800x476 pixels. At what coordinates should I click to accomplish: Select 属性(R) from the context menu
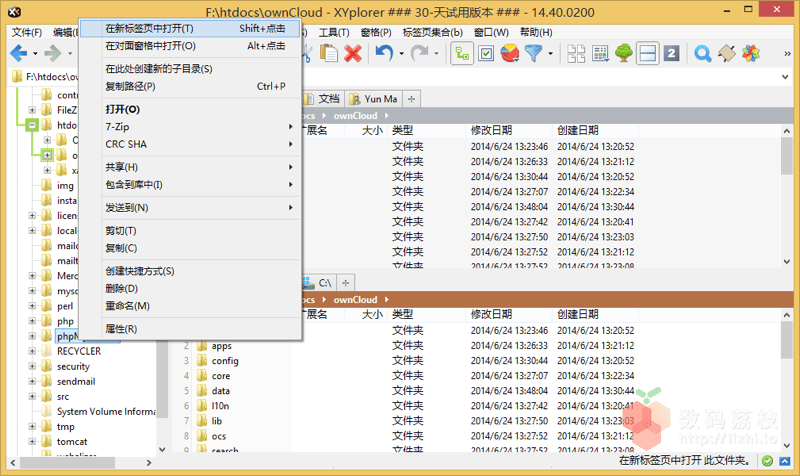pos(190,329)
